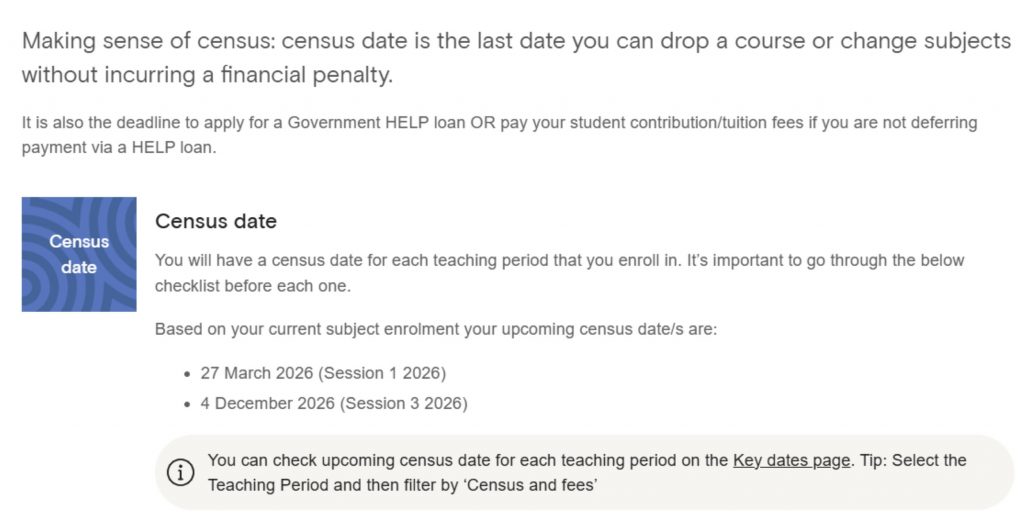
Task: Click the white 'Census date' label on the tile
Action: [x=79, y=254]
